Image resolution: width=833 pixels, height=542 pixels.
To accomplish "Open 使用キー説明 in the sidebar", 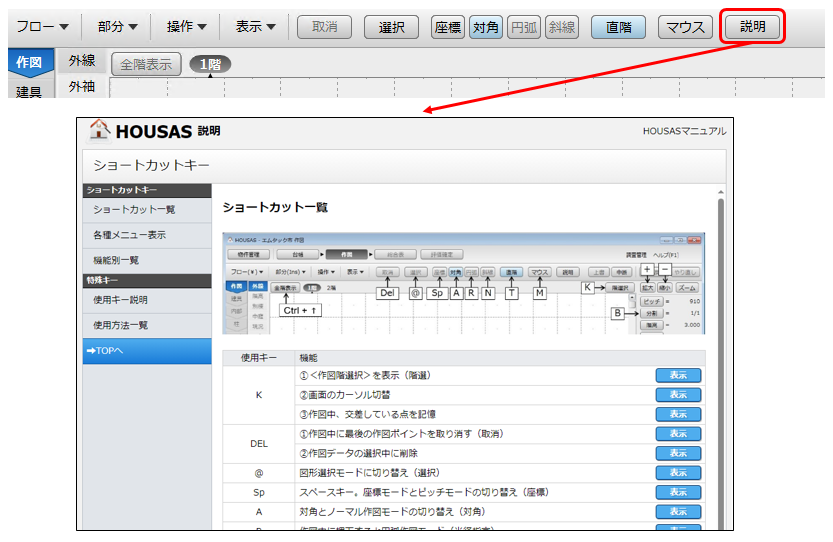I will click(x=147, y=300).
